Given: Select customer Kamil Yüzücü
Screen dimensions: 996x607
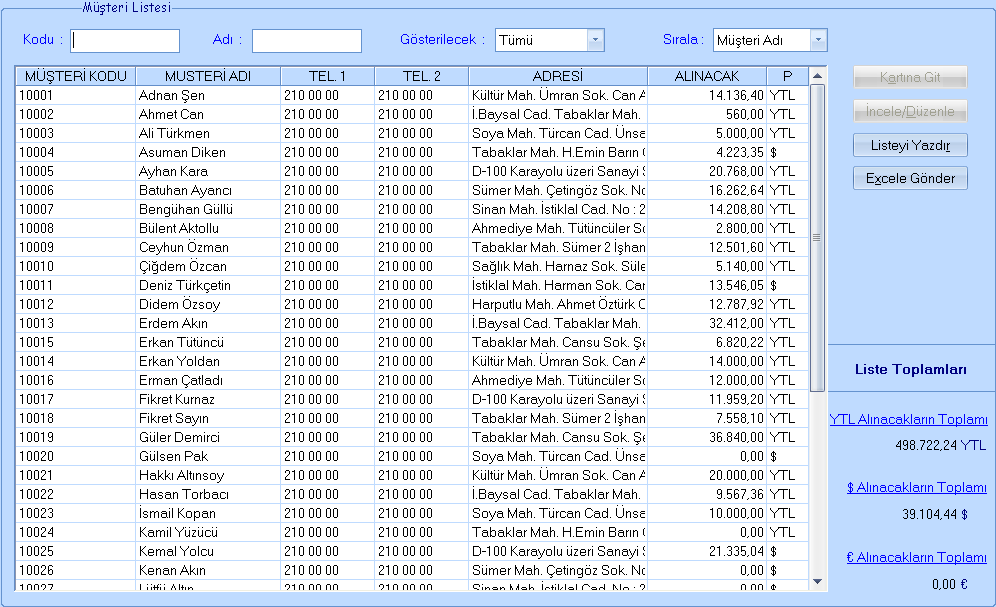Looking at the screenshot, I should pyautogui.click(x=178, y=532).
